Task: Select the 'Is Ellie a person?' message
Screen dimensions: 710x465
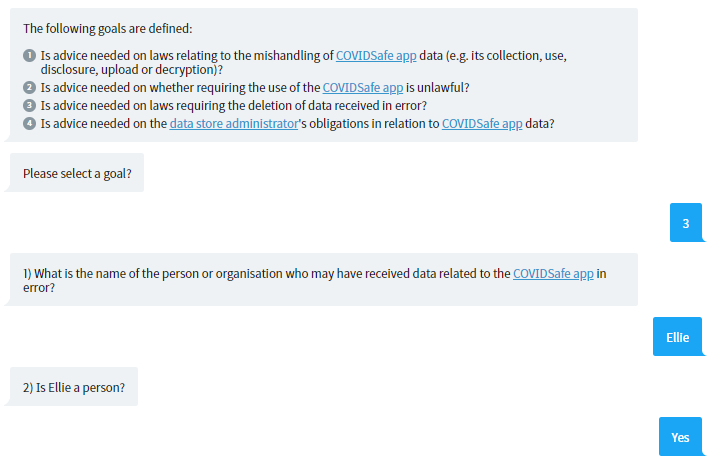Action: pos(74,387)
